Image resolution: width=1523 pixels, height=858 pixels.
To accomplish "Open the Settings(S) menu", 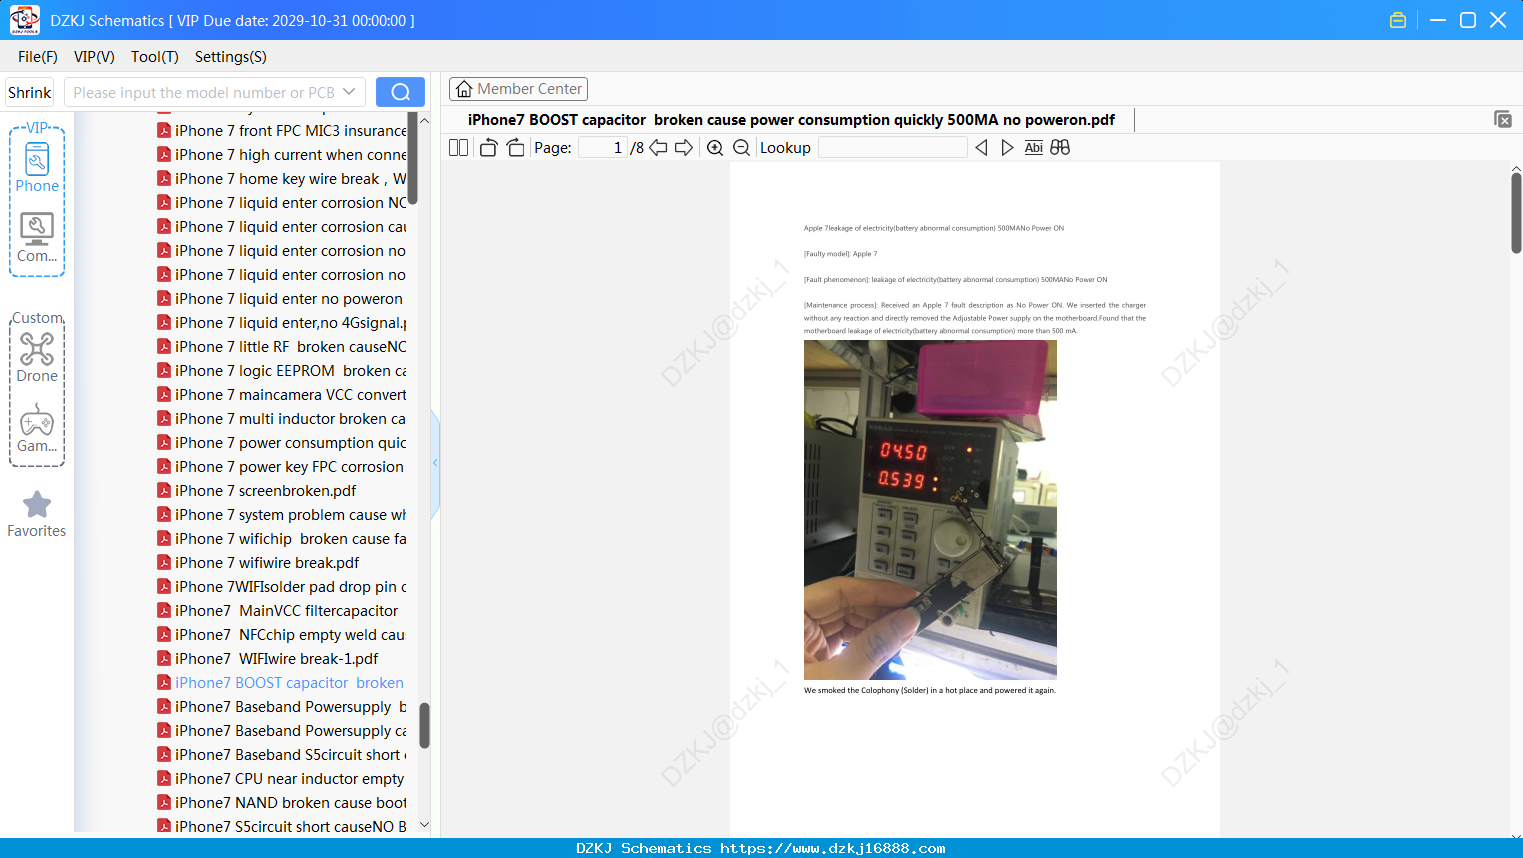I will coord(231,57).
